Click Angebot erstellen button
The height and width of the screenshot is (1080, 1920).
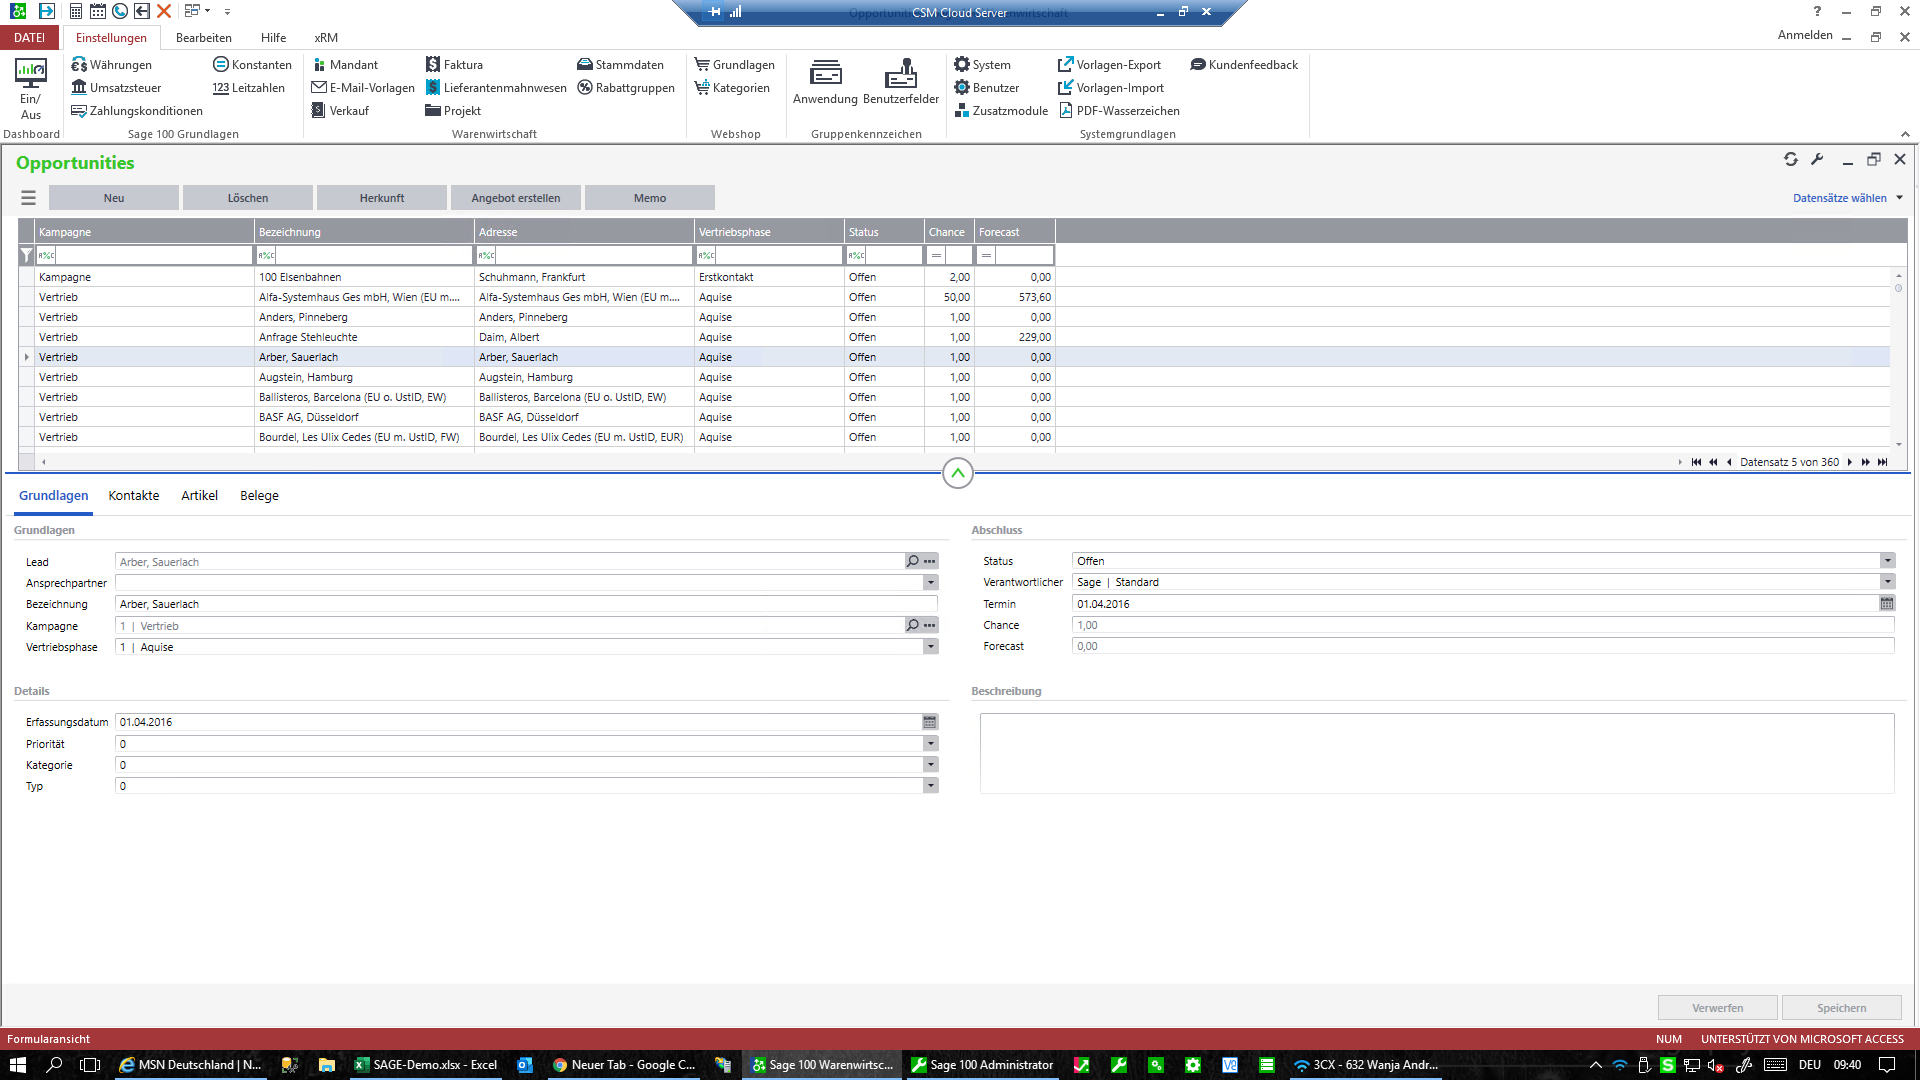(516, 198)
